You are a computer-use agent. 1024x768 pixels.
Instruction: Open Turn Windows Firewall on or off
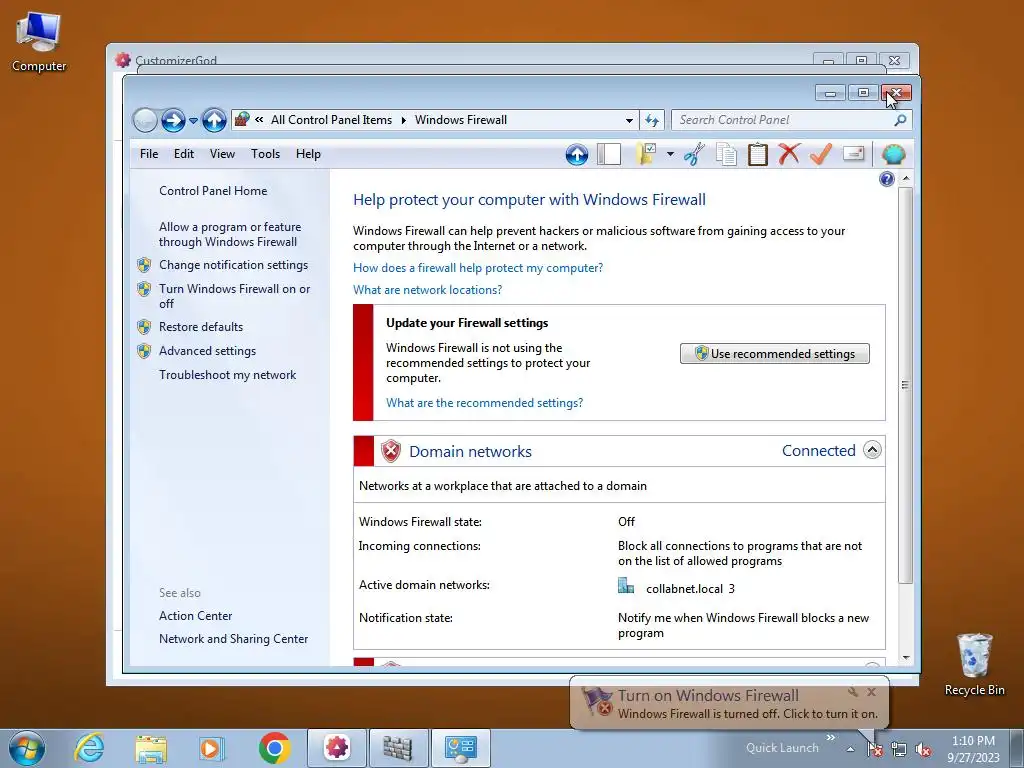click(x=234, y=296)
